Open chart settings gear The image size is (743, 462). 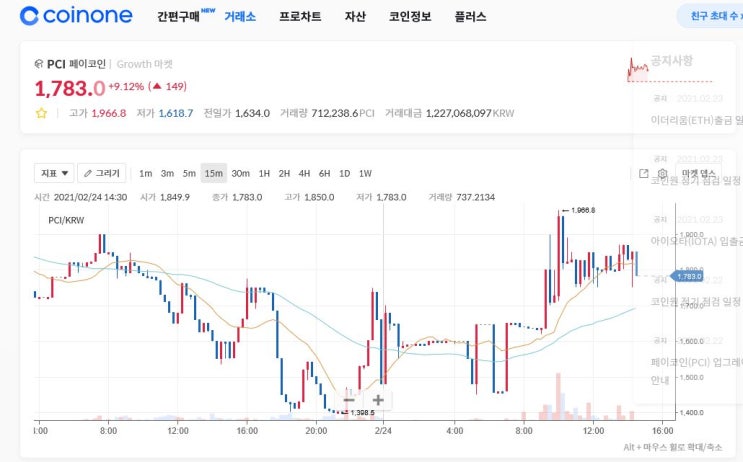coord(662,173)
